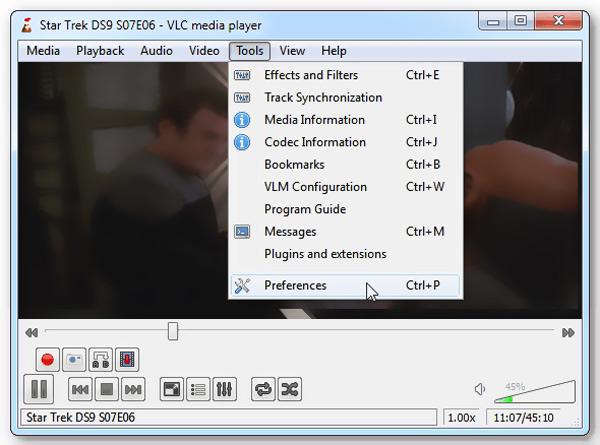600x445 pixels.
Task: Click the volume slider at 45%
Action: pyautogui.click(x=535, y=392)
